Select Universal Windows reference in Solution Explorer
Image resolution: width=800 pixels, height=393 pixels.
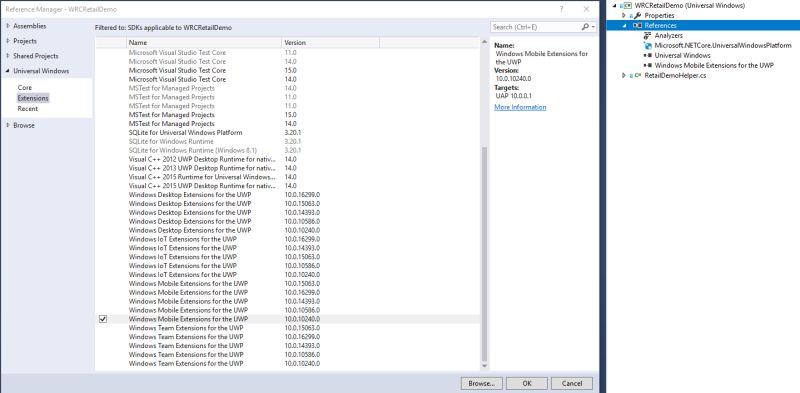682,56
